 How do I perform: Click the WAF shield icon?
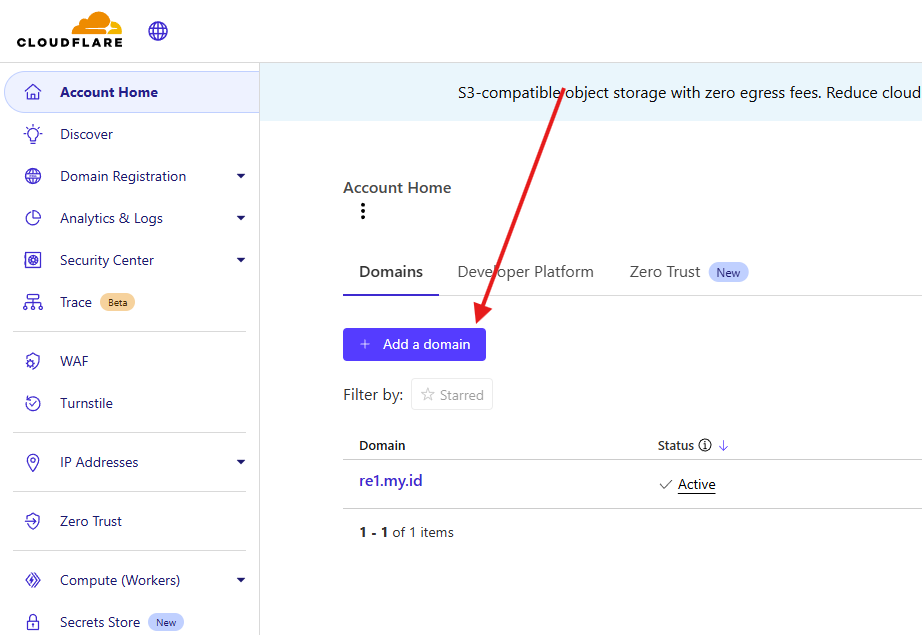(33, 361)
